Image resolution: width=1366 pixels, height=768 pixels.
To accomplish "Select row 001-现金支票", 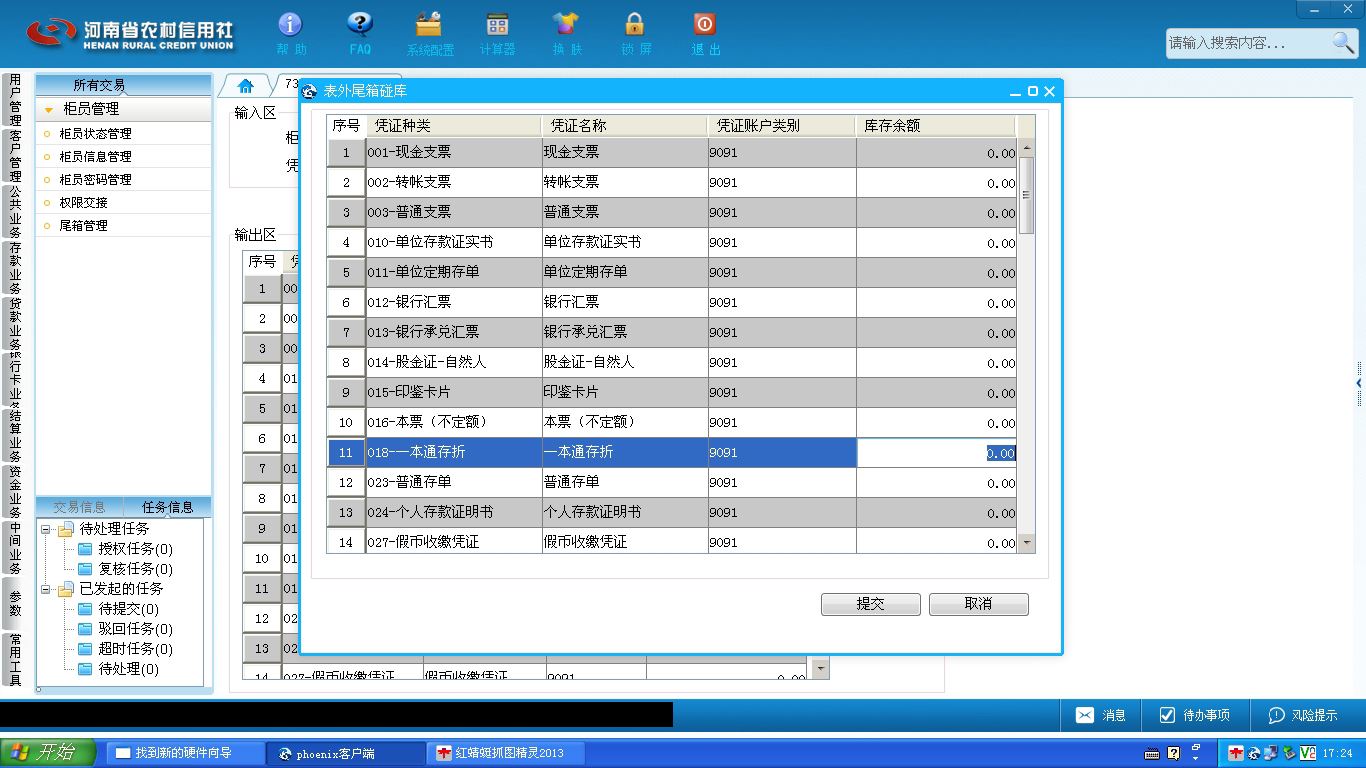I will [671, 153].
